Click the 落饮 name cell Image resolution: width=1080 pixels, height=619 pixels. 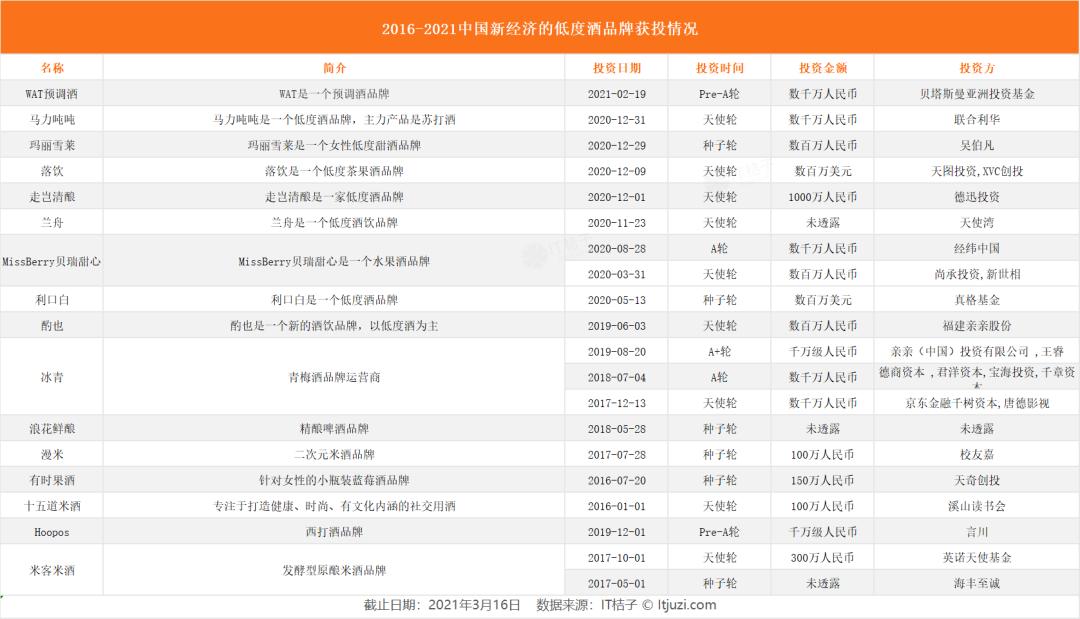pyautogui.click(x=52, y=171)
